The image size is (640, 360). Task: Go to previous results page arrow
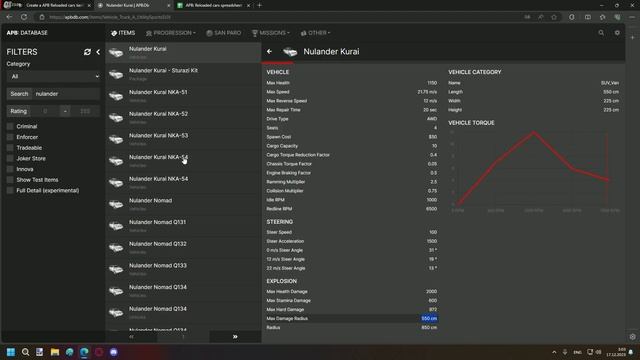pos(131,337)
